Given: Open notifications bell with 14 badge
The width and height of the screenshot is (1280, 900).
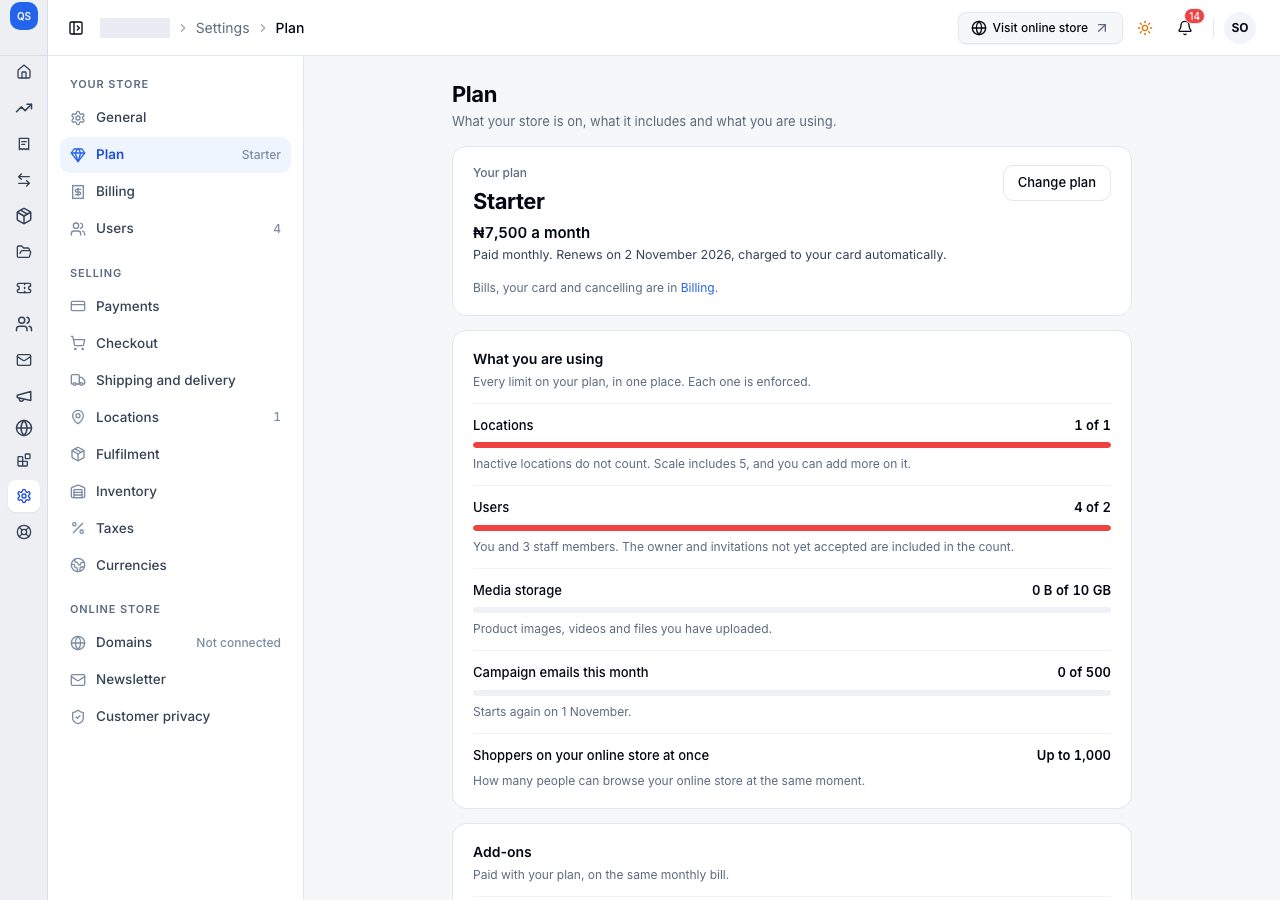Looking at the screenshot, I should [x=1185, y=28].
